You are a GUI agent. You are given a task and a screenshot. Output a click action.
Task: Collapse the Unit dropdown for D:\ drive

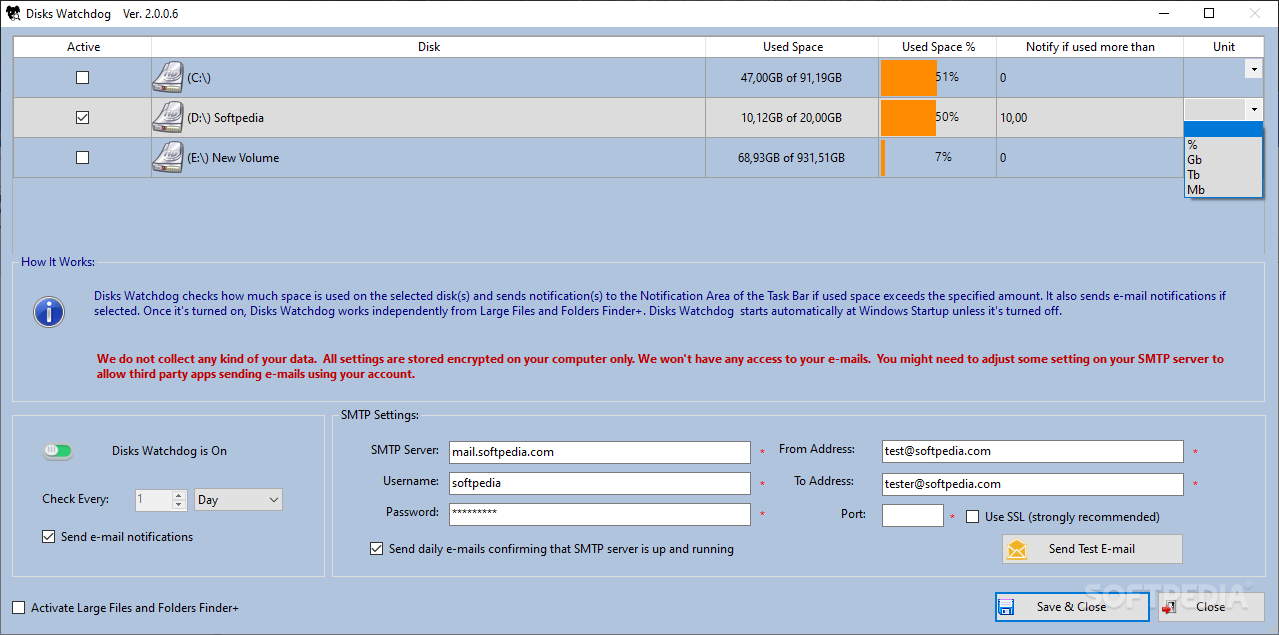tap(1252, 109)
